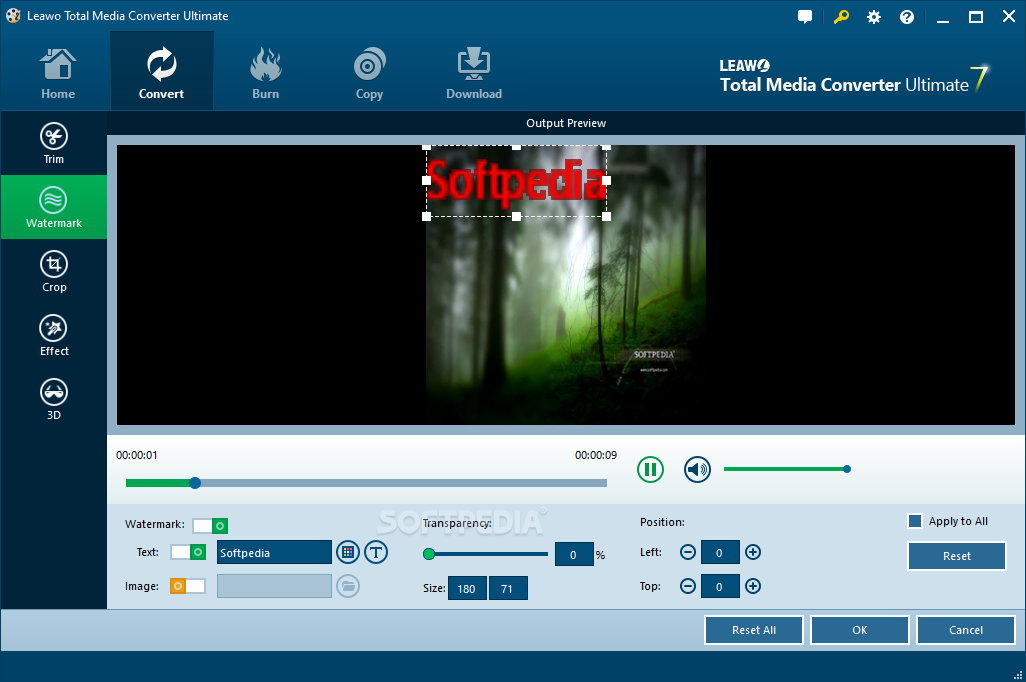Adjust the volume slider
Viewport: 1026px width, 682px height.
785,469
